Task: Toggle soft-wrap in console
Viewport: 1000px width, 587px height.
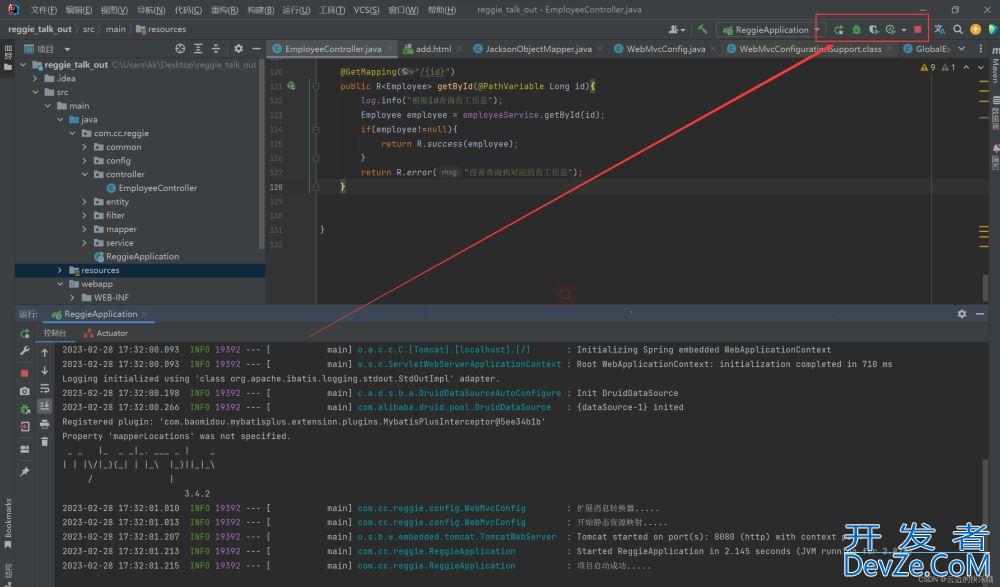Action: point(45,388)
